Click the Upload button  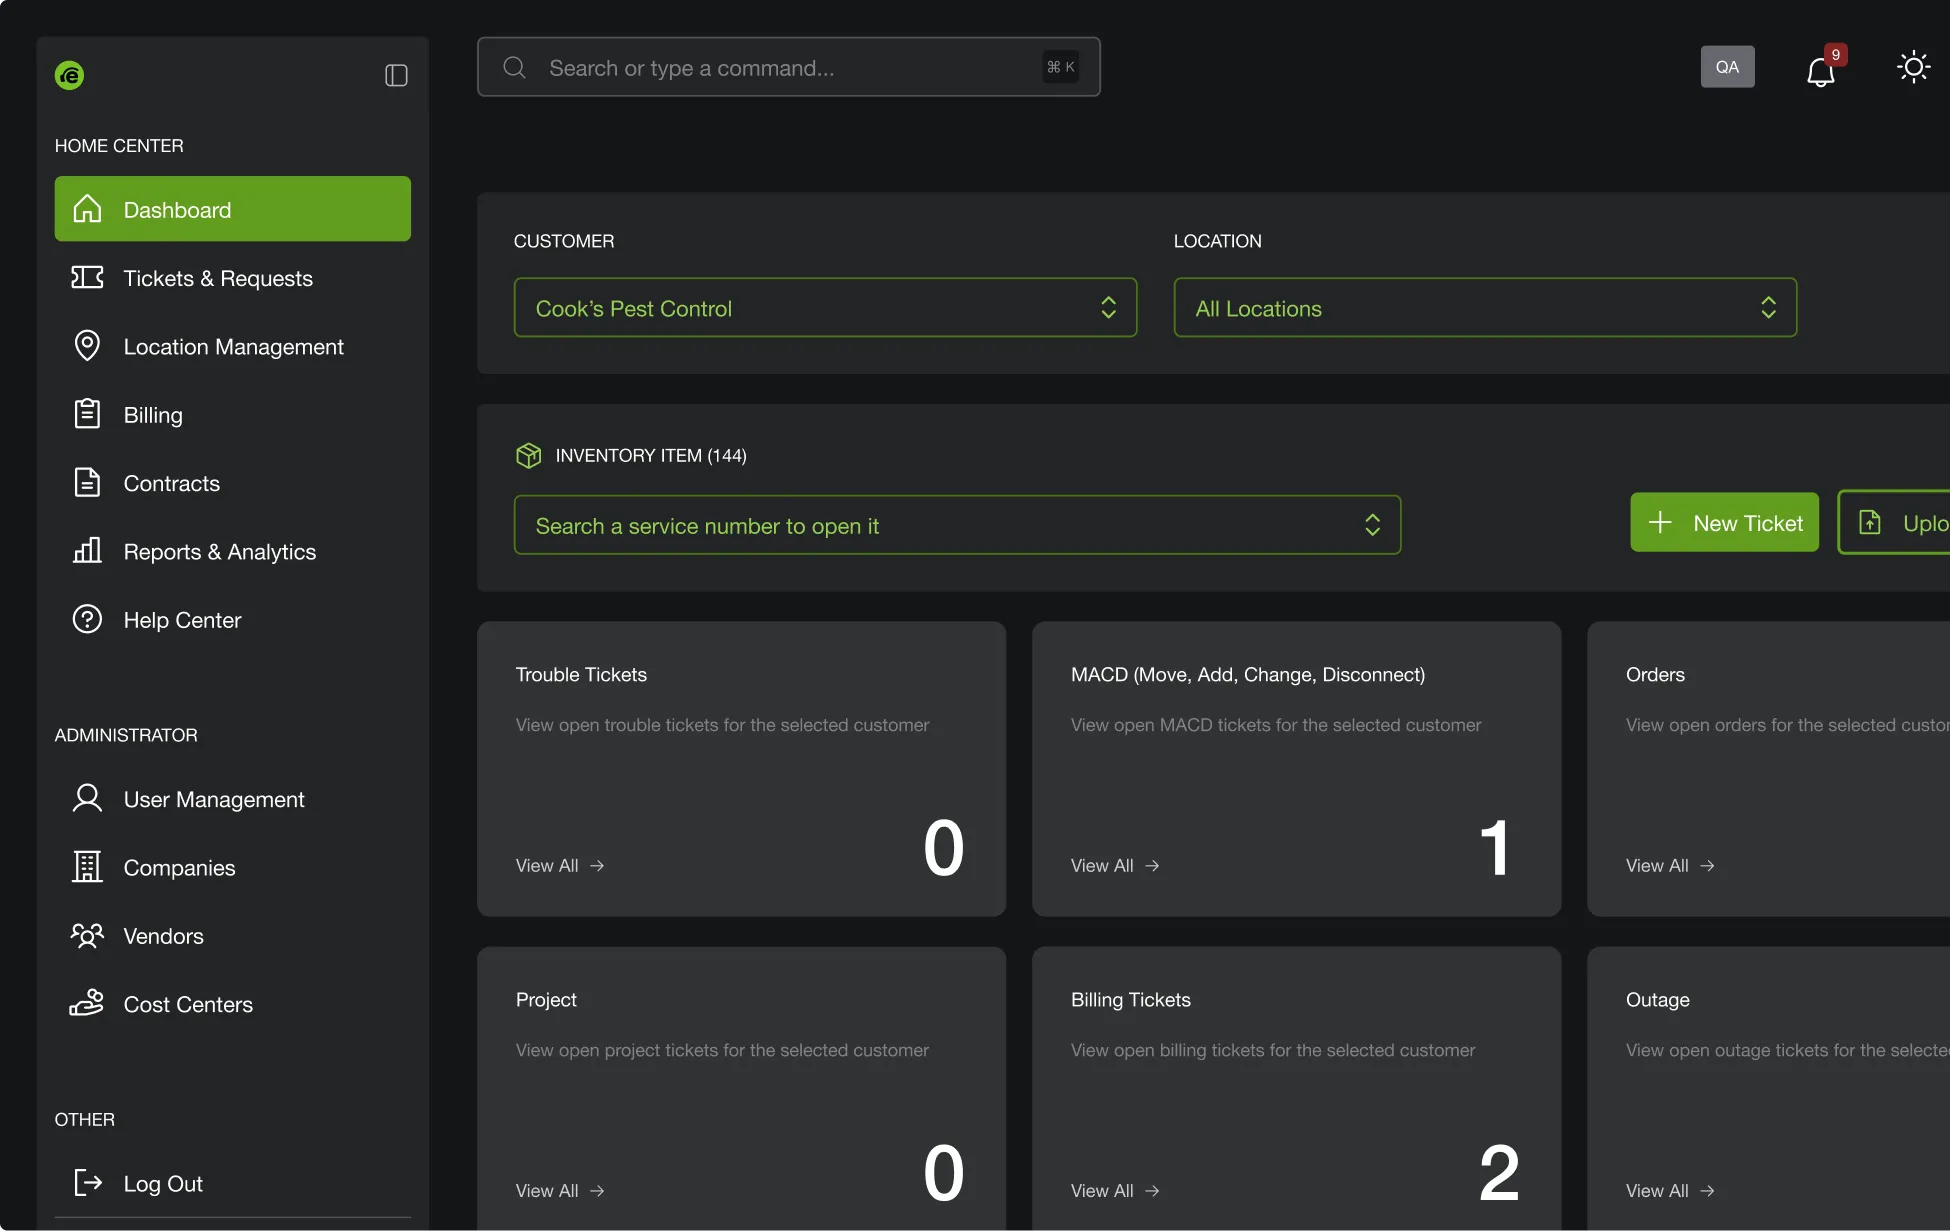1895,522
